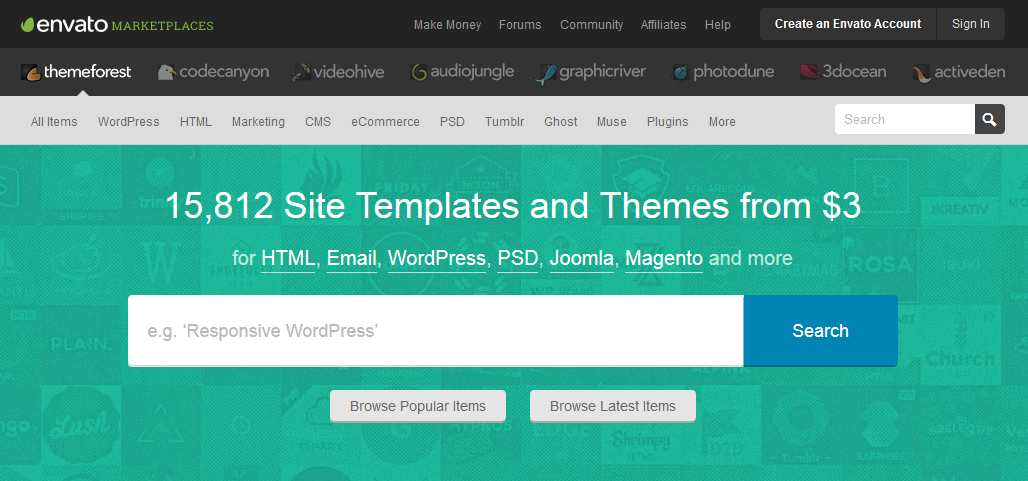1028x481 pixels.
Task: Click the WordPress link in the subtitle
Action: pos(437,258)
